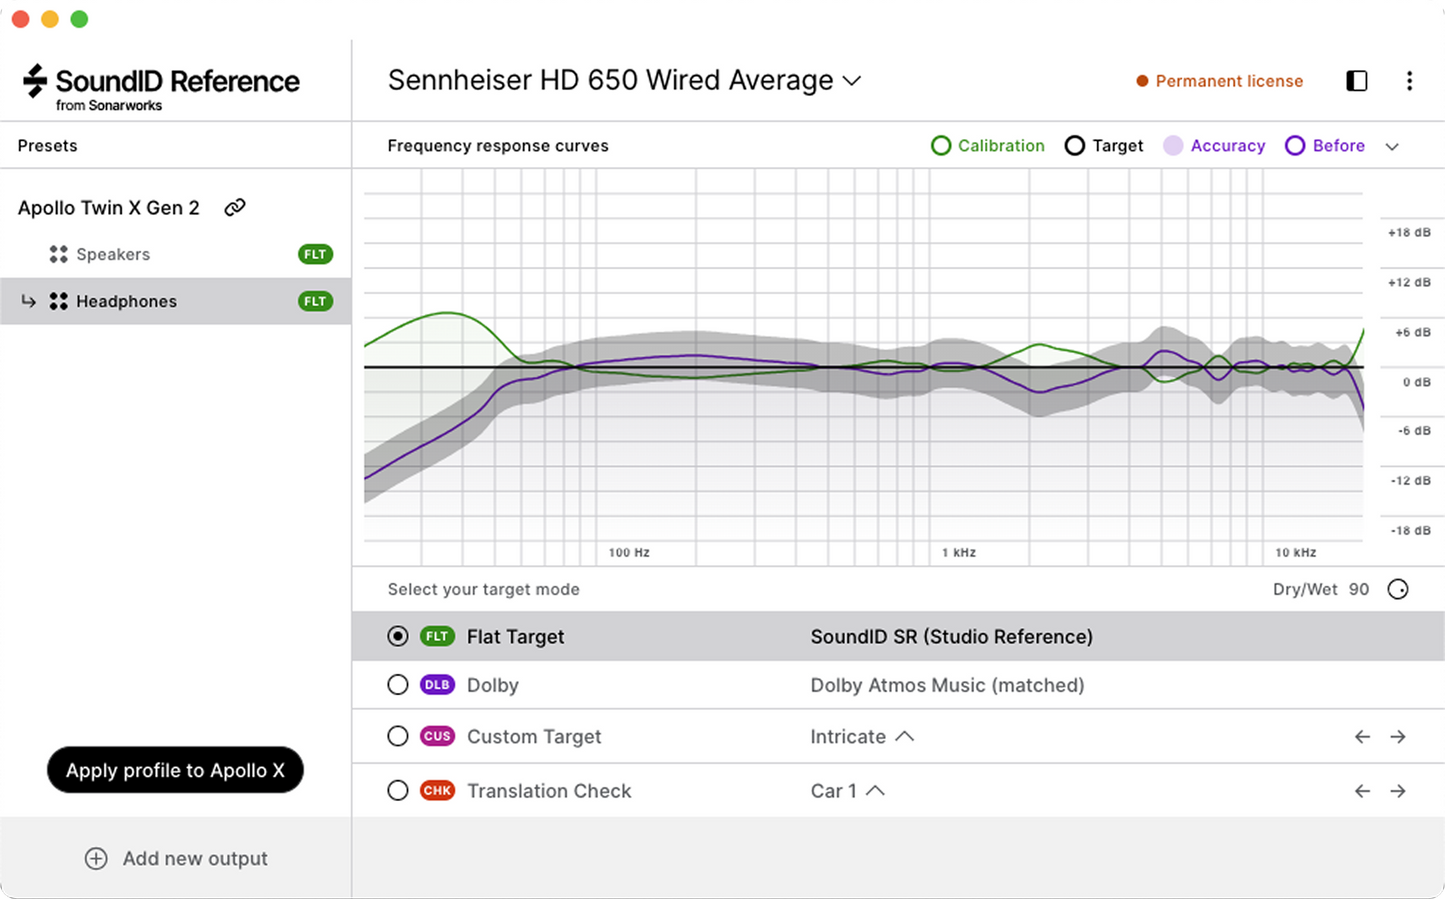Click the SoundID Reference logo
The image size is (1445, 899).
click(161, 88)
